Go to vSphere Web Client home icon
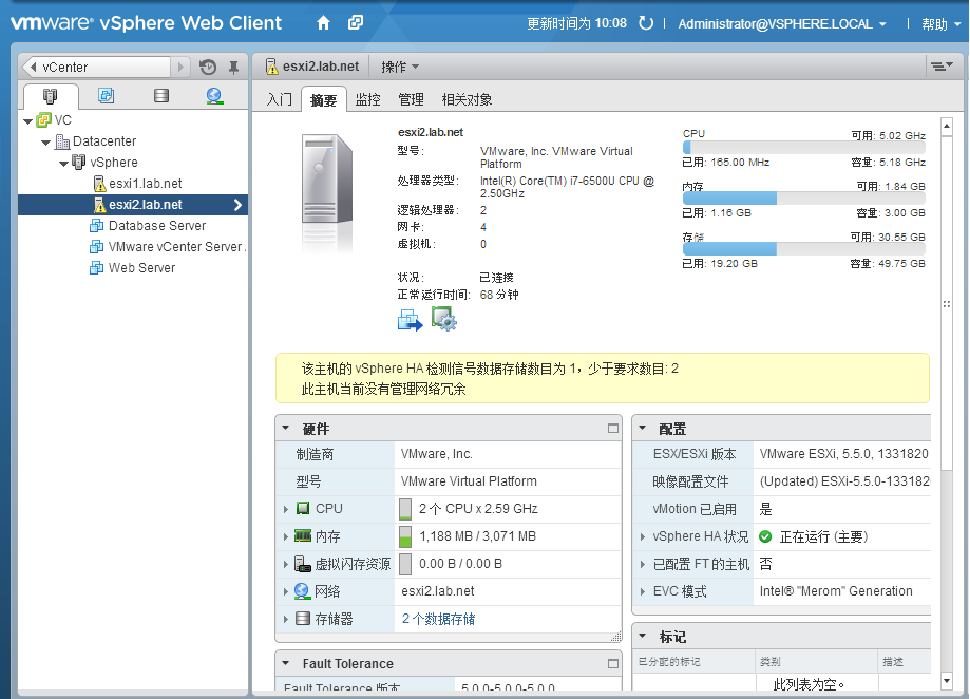 pos(323,24)
